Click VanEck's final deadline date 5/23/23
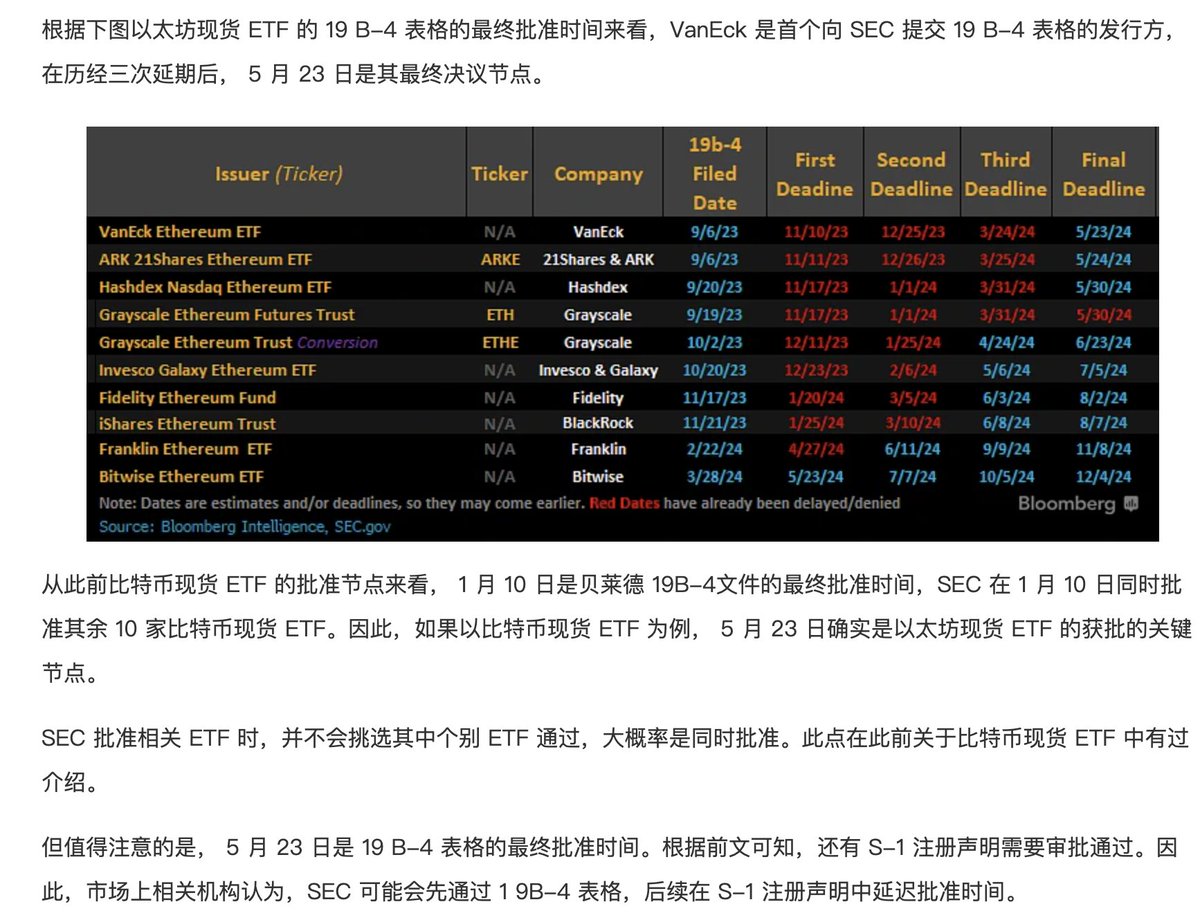 1103,231
